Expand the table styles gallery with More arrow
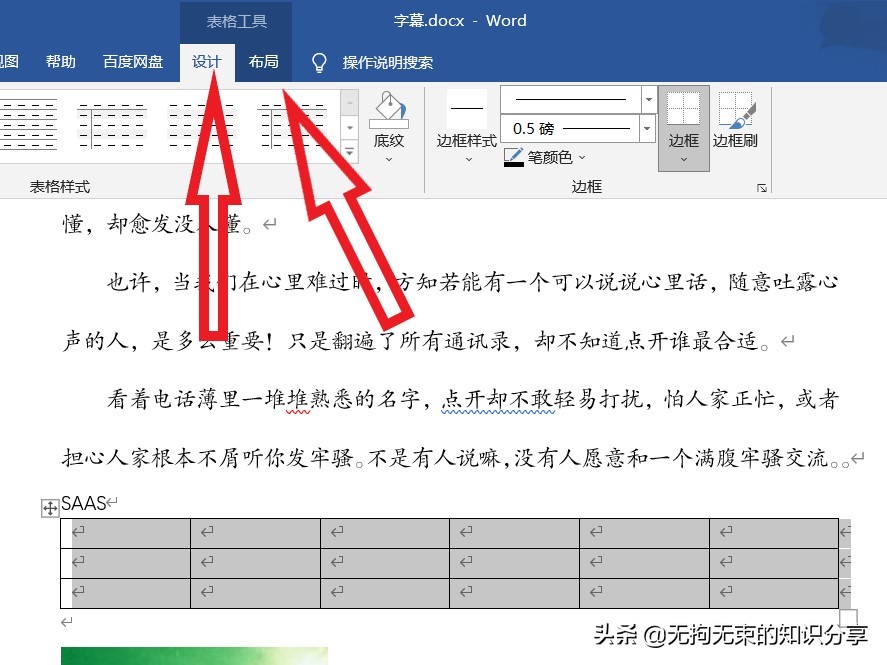The height and width of the screenshot is (665, 887). coord(349,152)
